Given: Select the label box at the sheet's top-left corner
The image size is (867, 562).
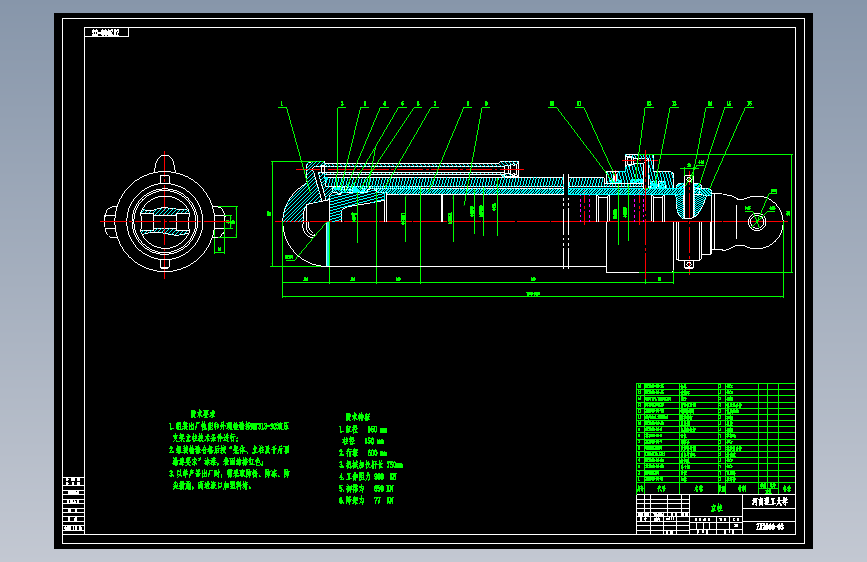Looking at the screenshot, I should point(106,32).
